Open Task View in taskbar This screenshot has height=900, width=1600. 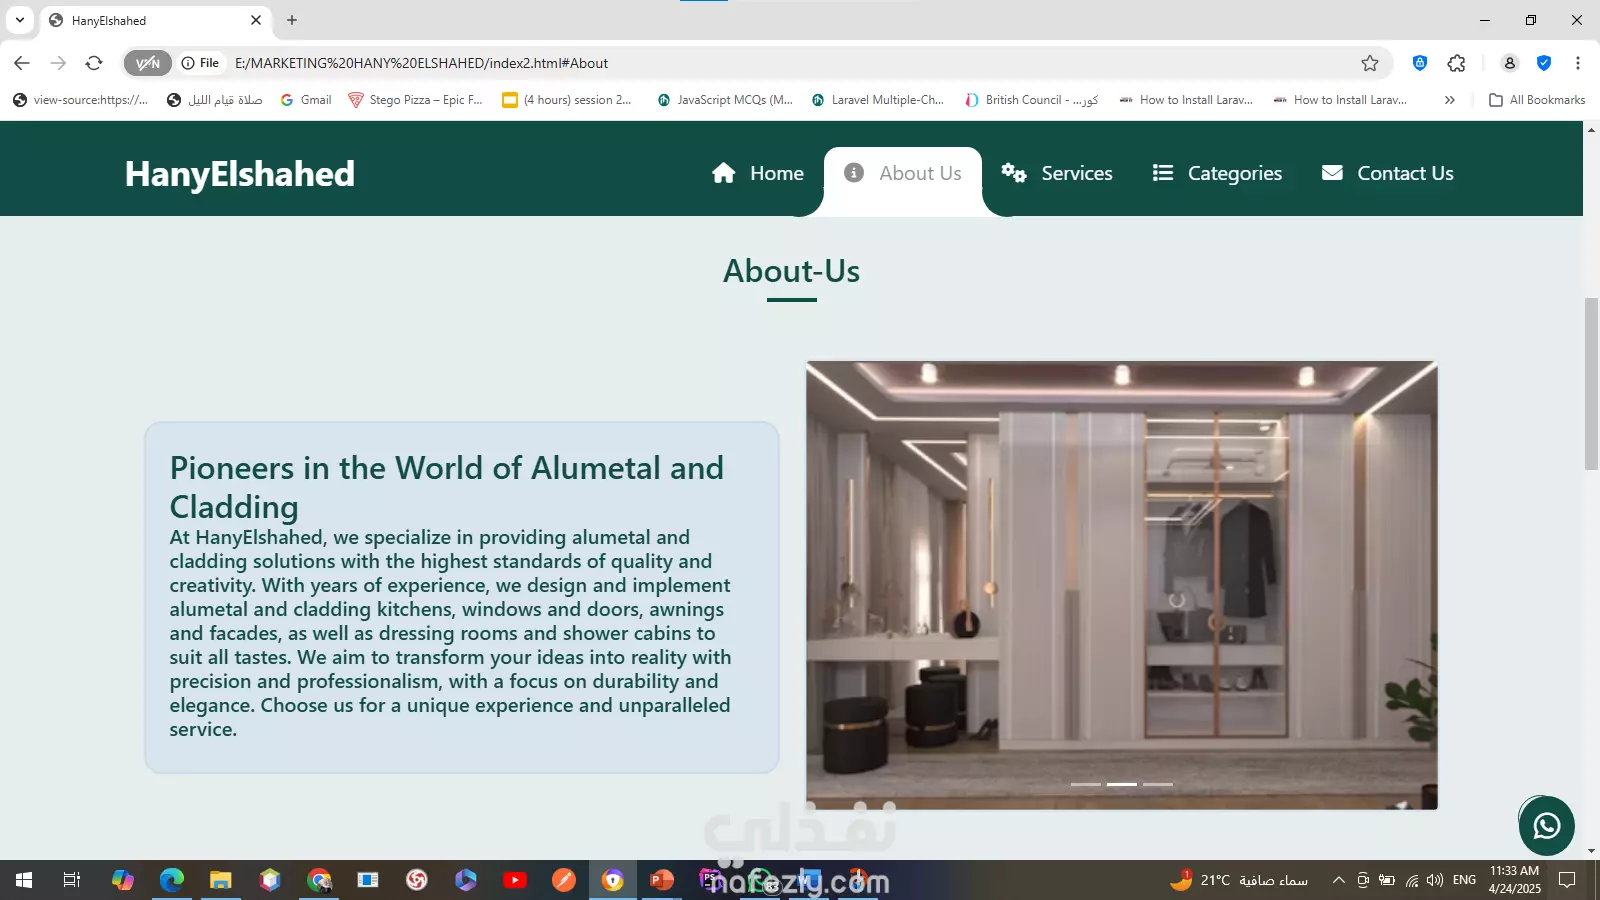tap(72, 880)
